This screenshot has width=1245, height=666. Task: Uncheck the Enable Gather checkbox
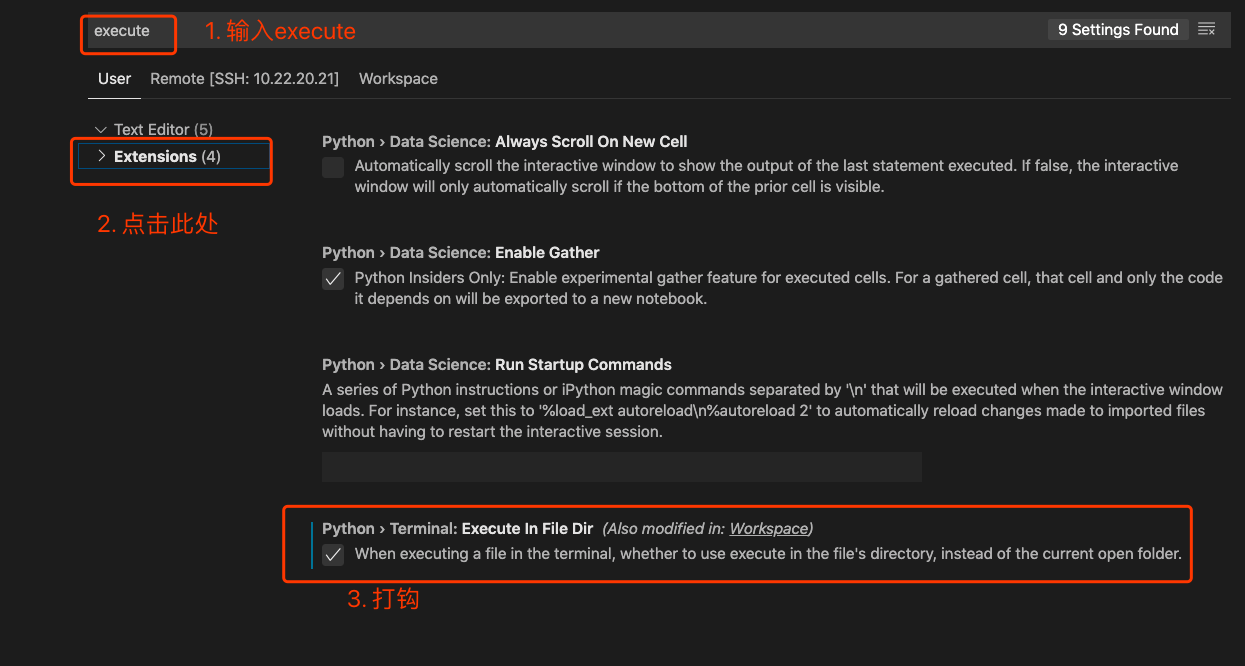coord(333,280)
